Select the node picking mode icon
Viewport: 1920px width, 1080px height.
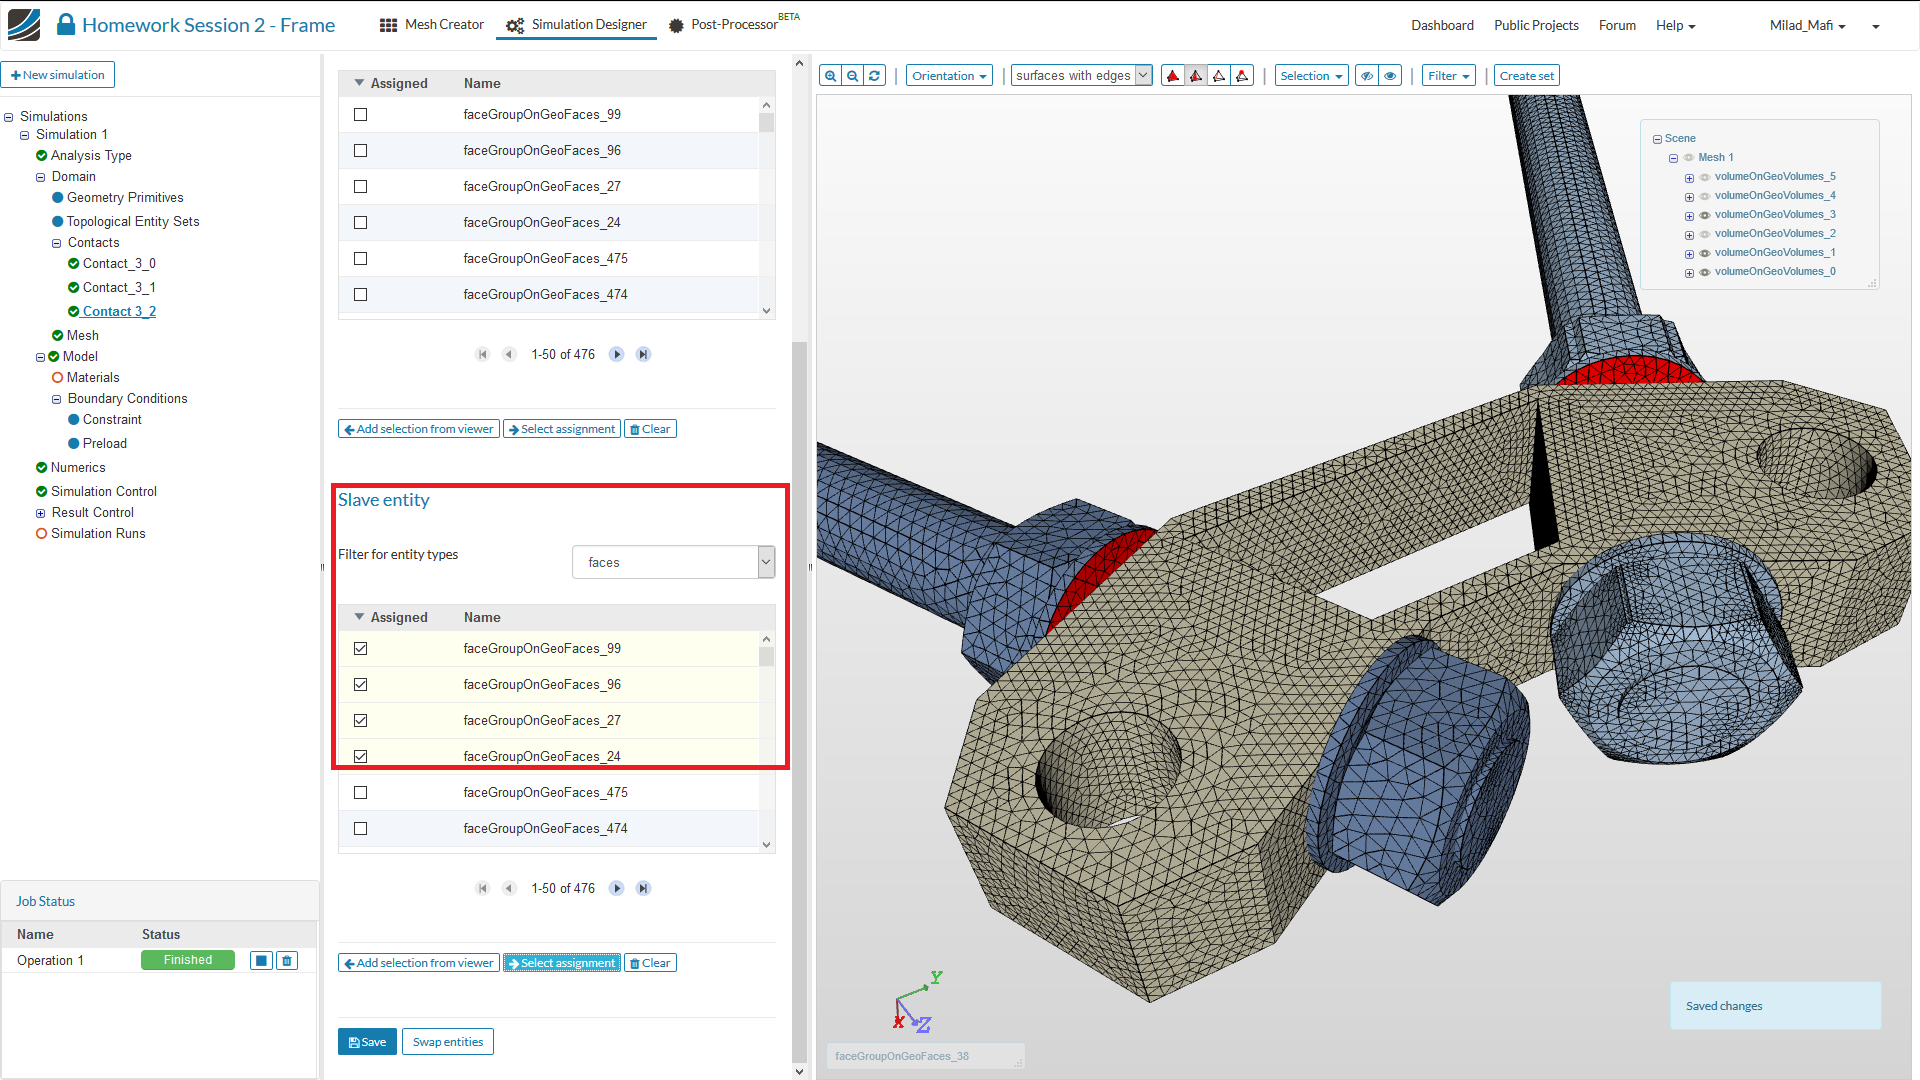(1242, 76)
